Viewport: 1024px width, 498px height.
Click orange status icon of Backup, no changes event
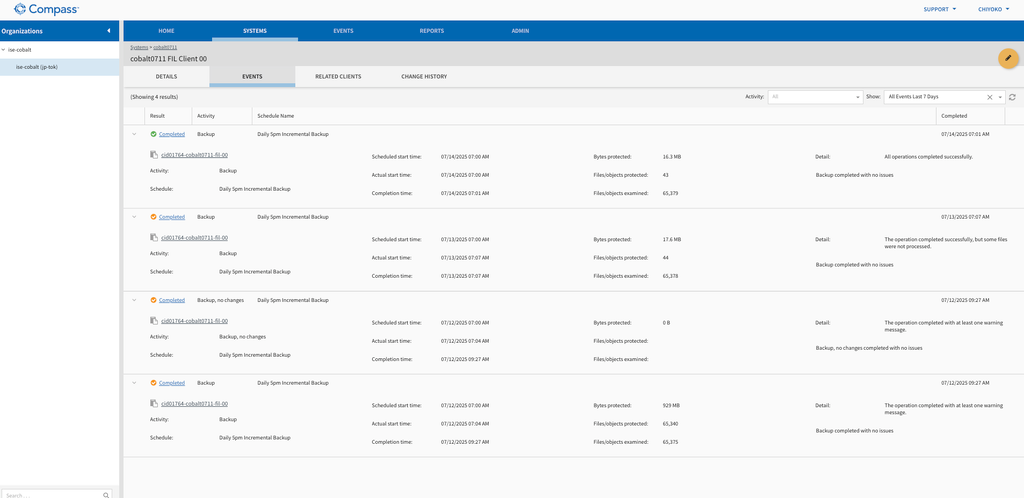153,300
